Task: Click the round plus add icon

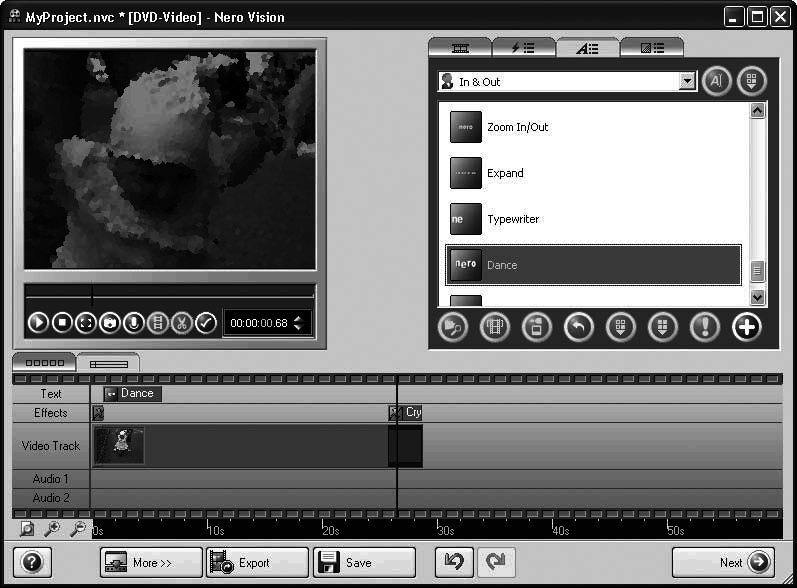Action: click(x=746, y=327)
